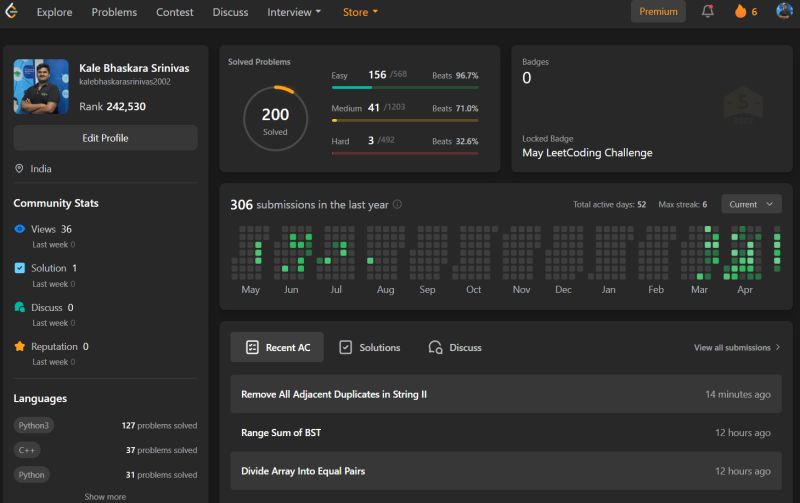800x503 pixels.
Task: Open the Problems page
Action: click(x=114, y=12)
